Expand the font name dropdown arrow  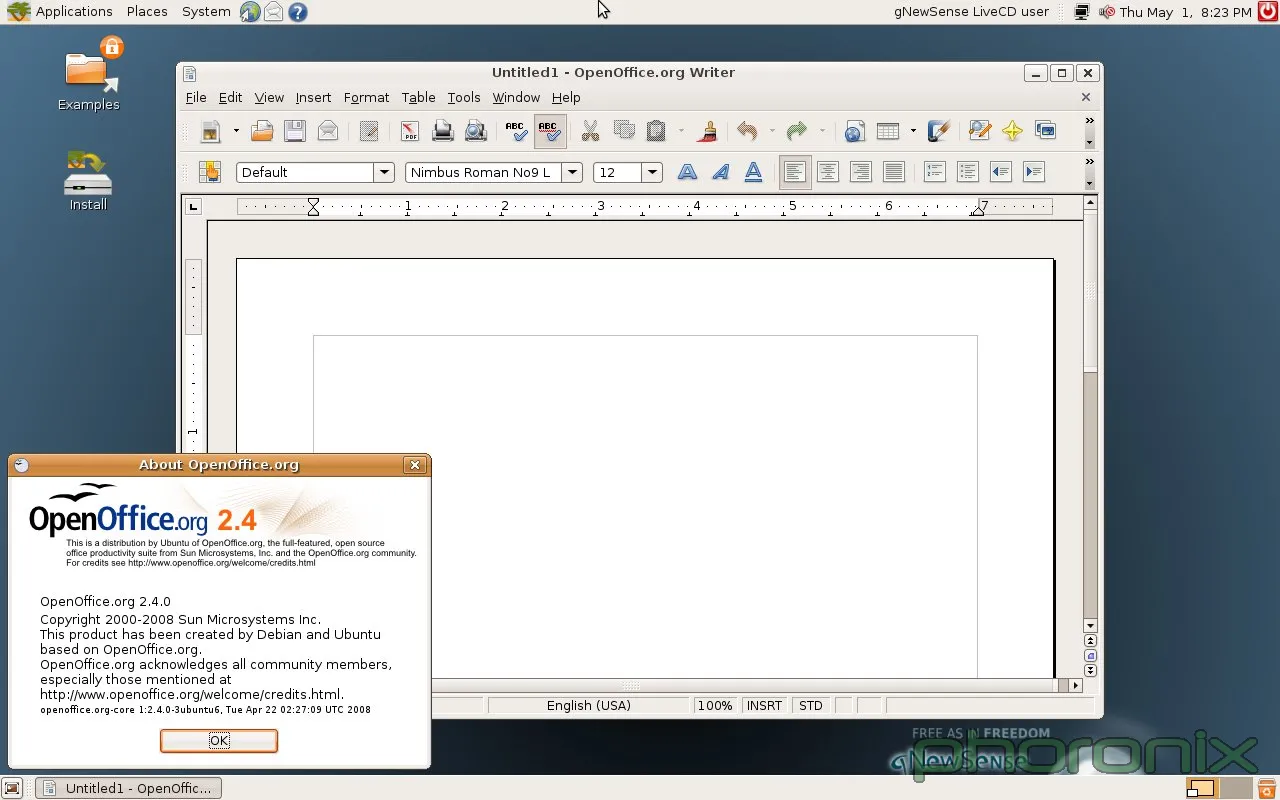point(572,172)
